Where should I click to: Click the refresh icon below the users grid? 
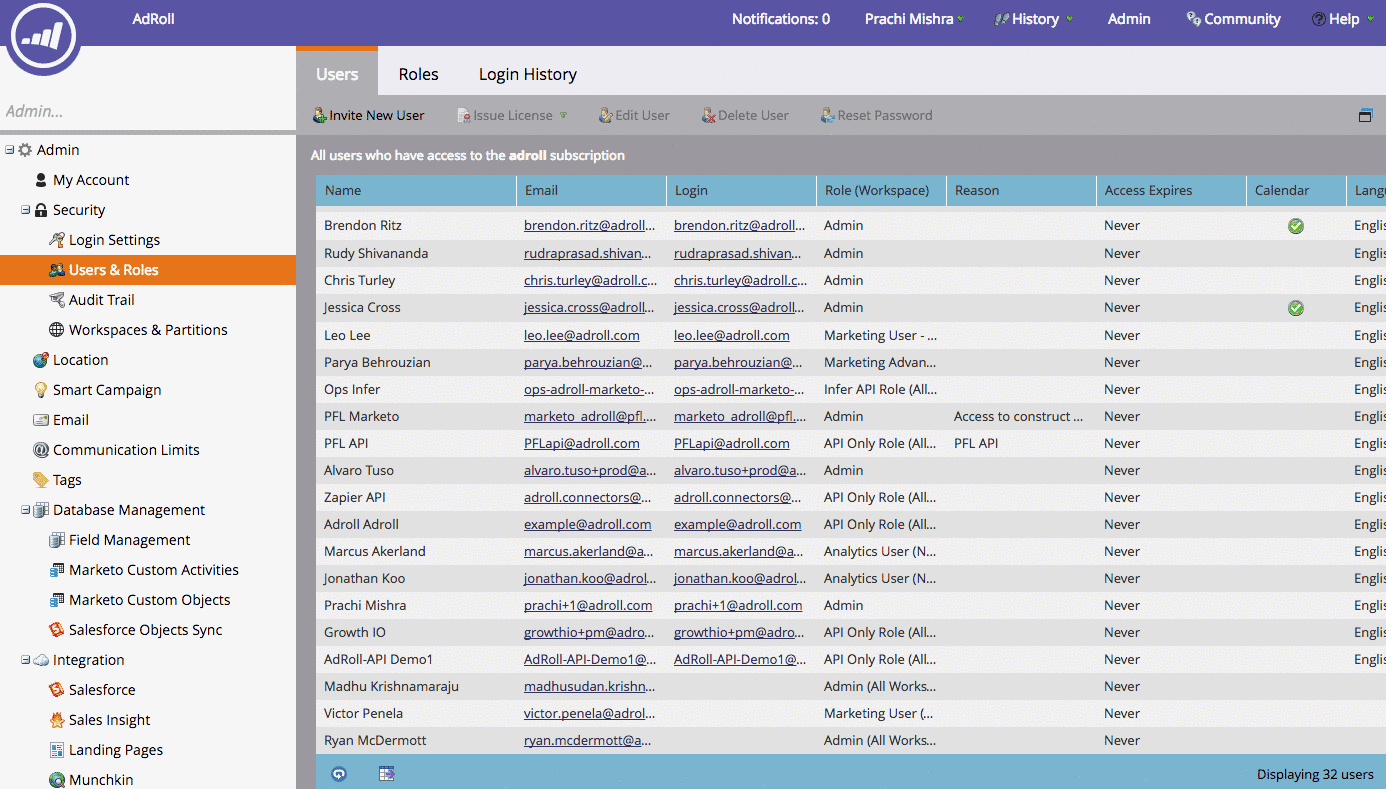(x=339, y=773)
